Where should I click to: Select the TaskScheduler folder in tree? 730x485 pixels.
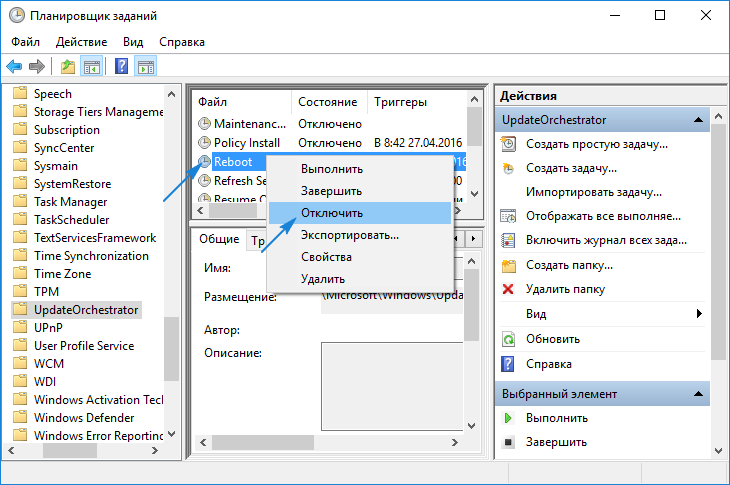(72, 219)
